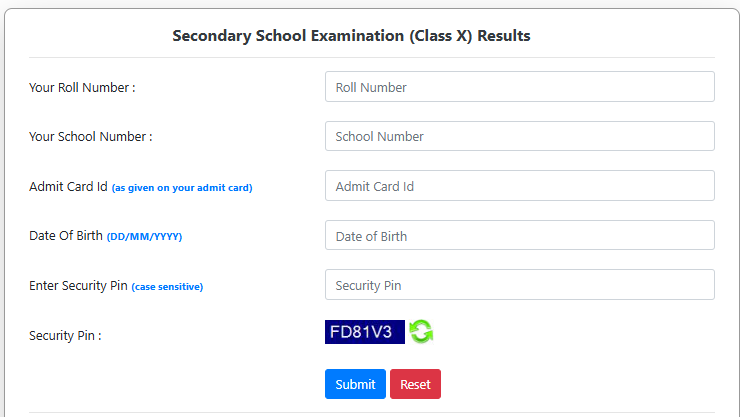The width and height of the screenshot is (740, 417).
Task: Reset the form with the red button
Action: coord(415,384)
